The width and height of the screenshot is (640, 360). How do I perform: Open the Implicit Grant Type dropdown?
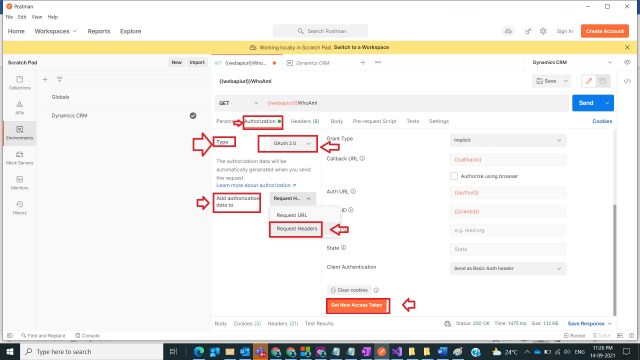pyautogui.click(x=508, y=140)
